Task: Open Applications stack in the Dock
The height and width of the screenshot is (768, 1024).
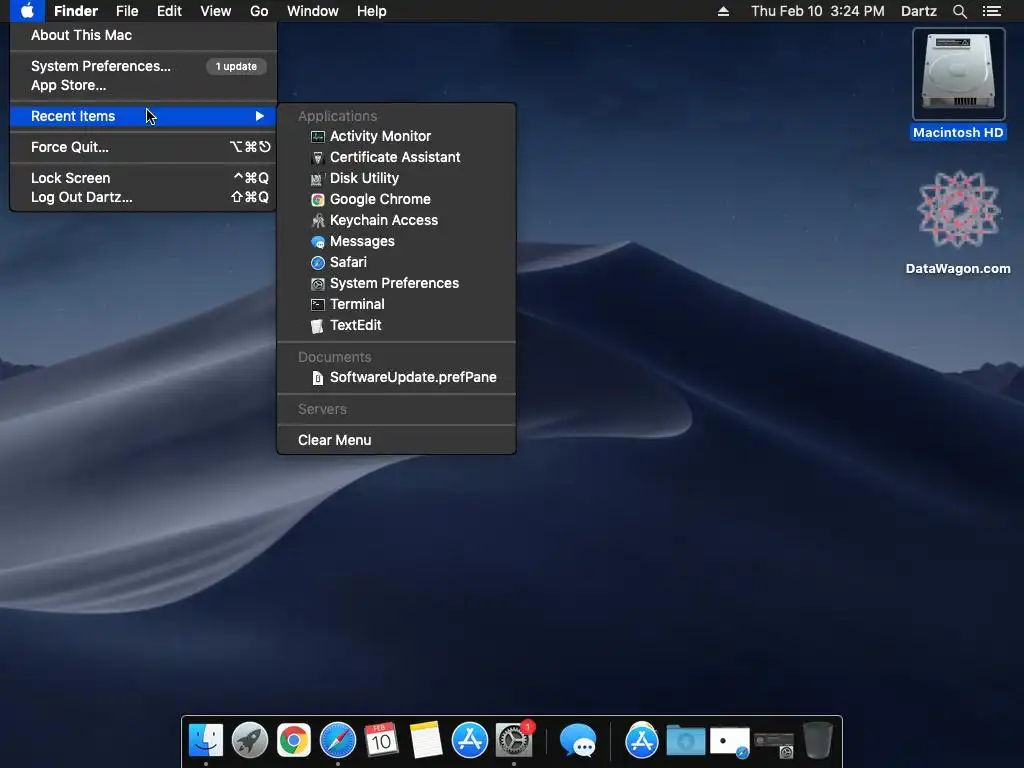Action: tap(641, 741)
